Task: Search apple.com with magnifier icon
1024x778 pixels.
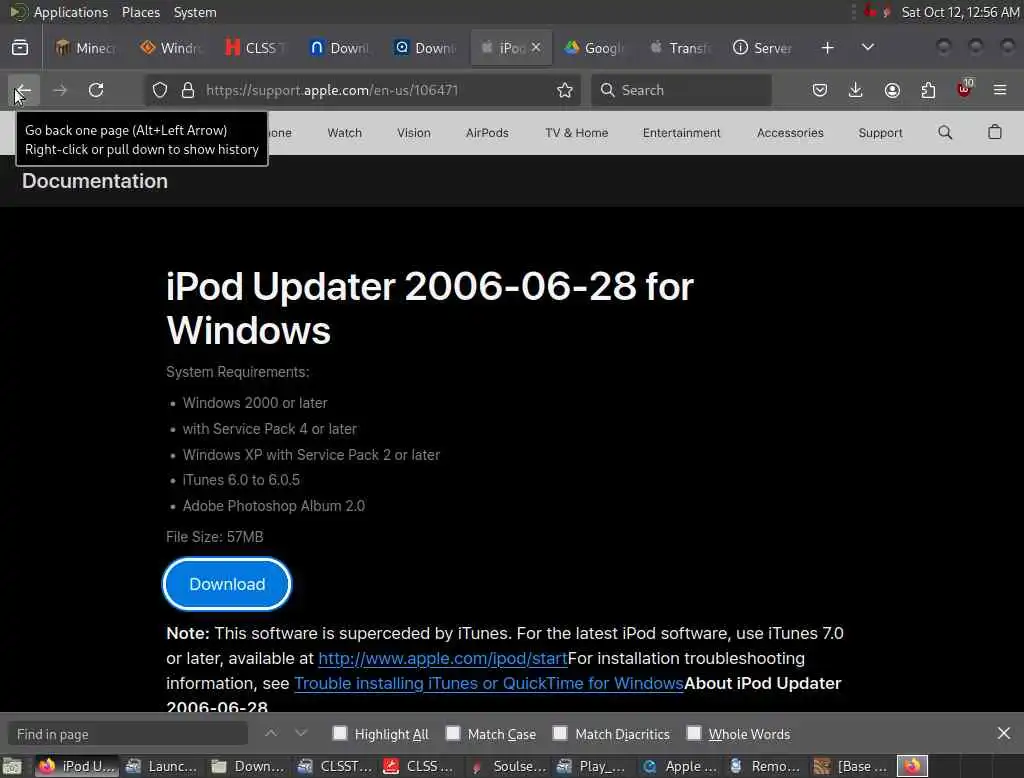Action: coord(945,133)
